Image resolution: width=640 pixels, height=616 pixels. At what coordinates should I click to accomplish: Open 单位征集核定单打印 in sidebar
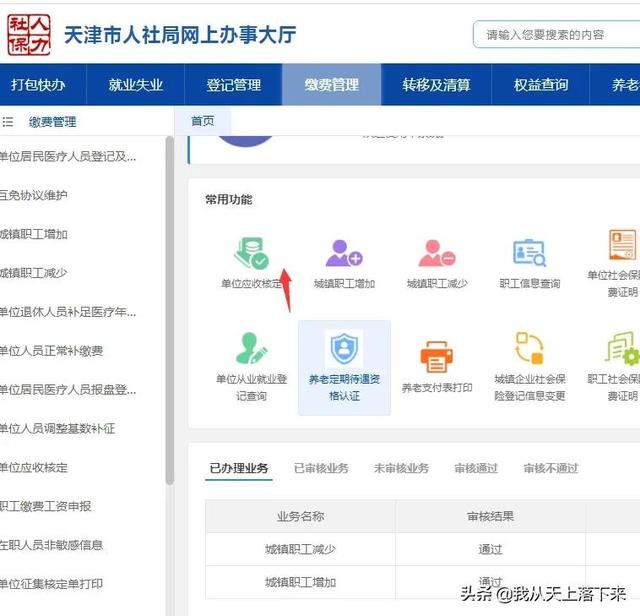pyautogui.click(x=51, y=584)
